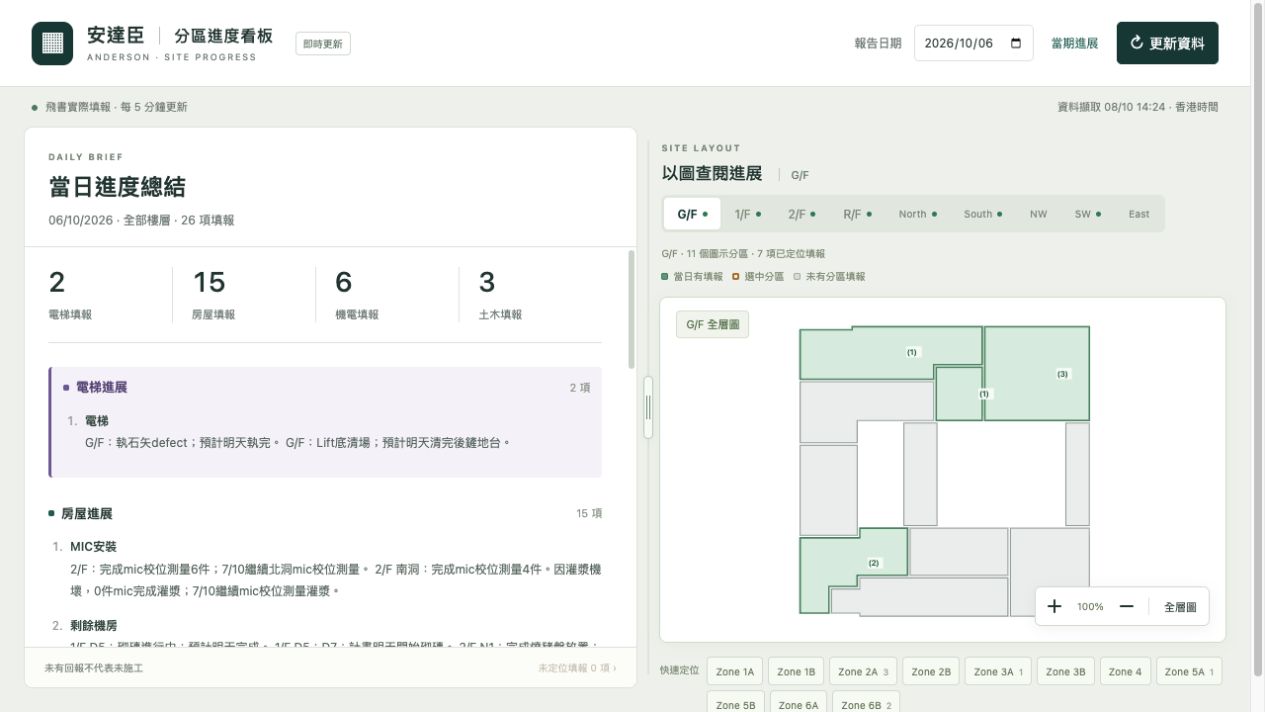Jump to Zone 3A quick locate
The width and height of the screenshot is (1265, 712).
click(998, 672)
